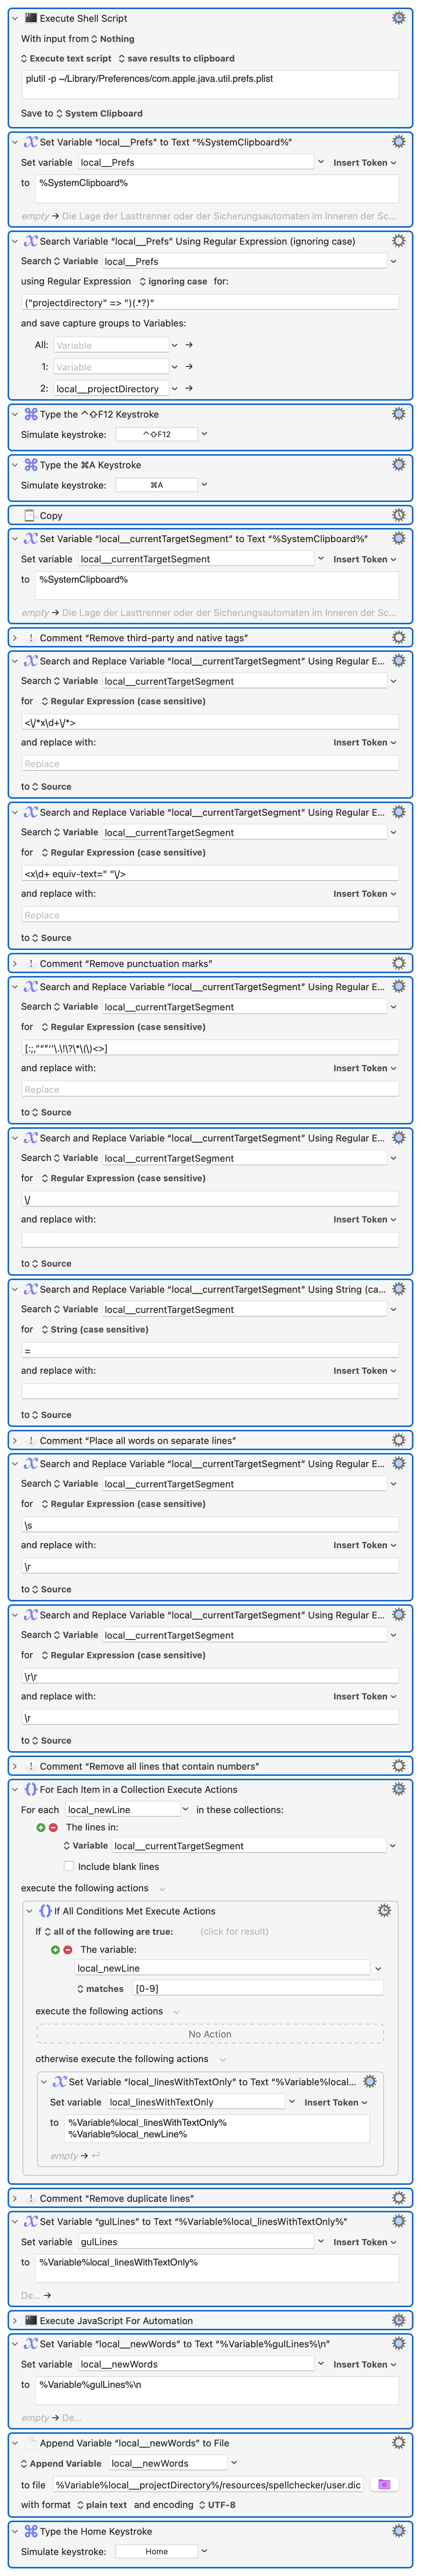This screenshot has height=2576, width=421.
Task: Click Append Variable field local__newWords
Action: [168, 2463]
